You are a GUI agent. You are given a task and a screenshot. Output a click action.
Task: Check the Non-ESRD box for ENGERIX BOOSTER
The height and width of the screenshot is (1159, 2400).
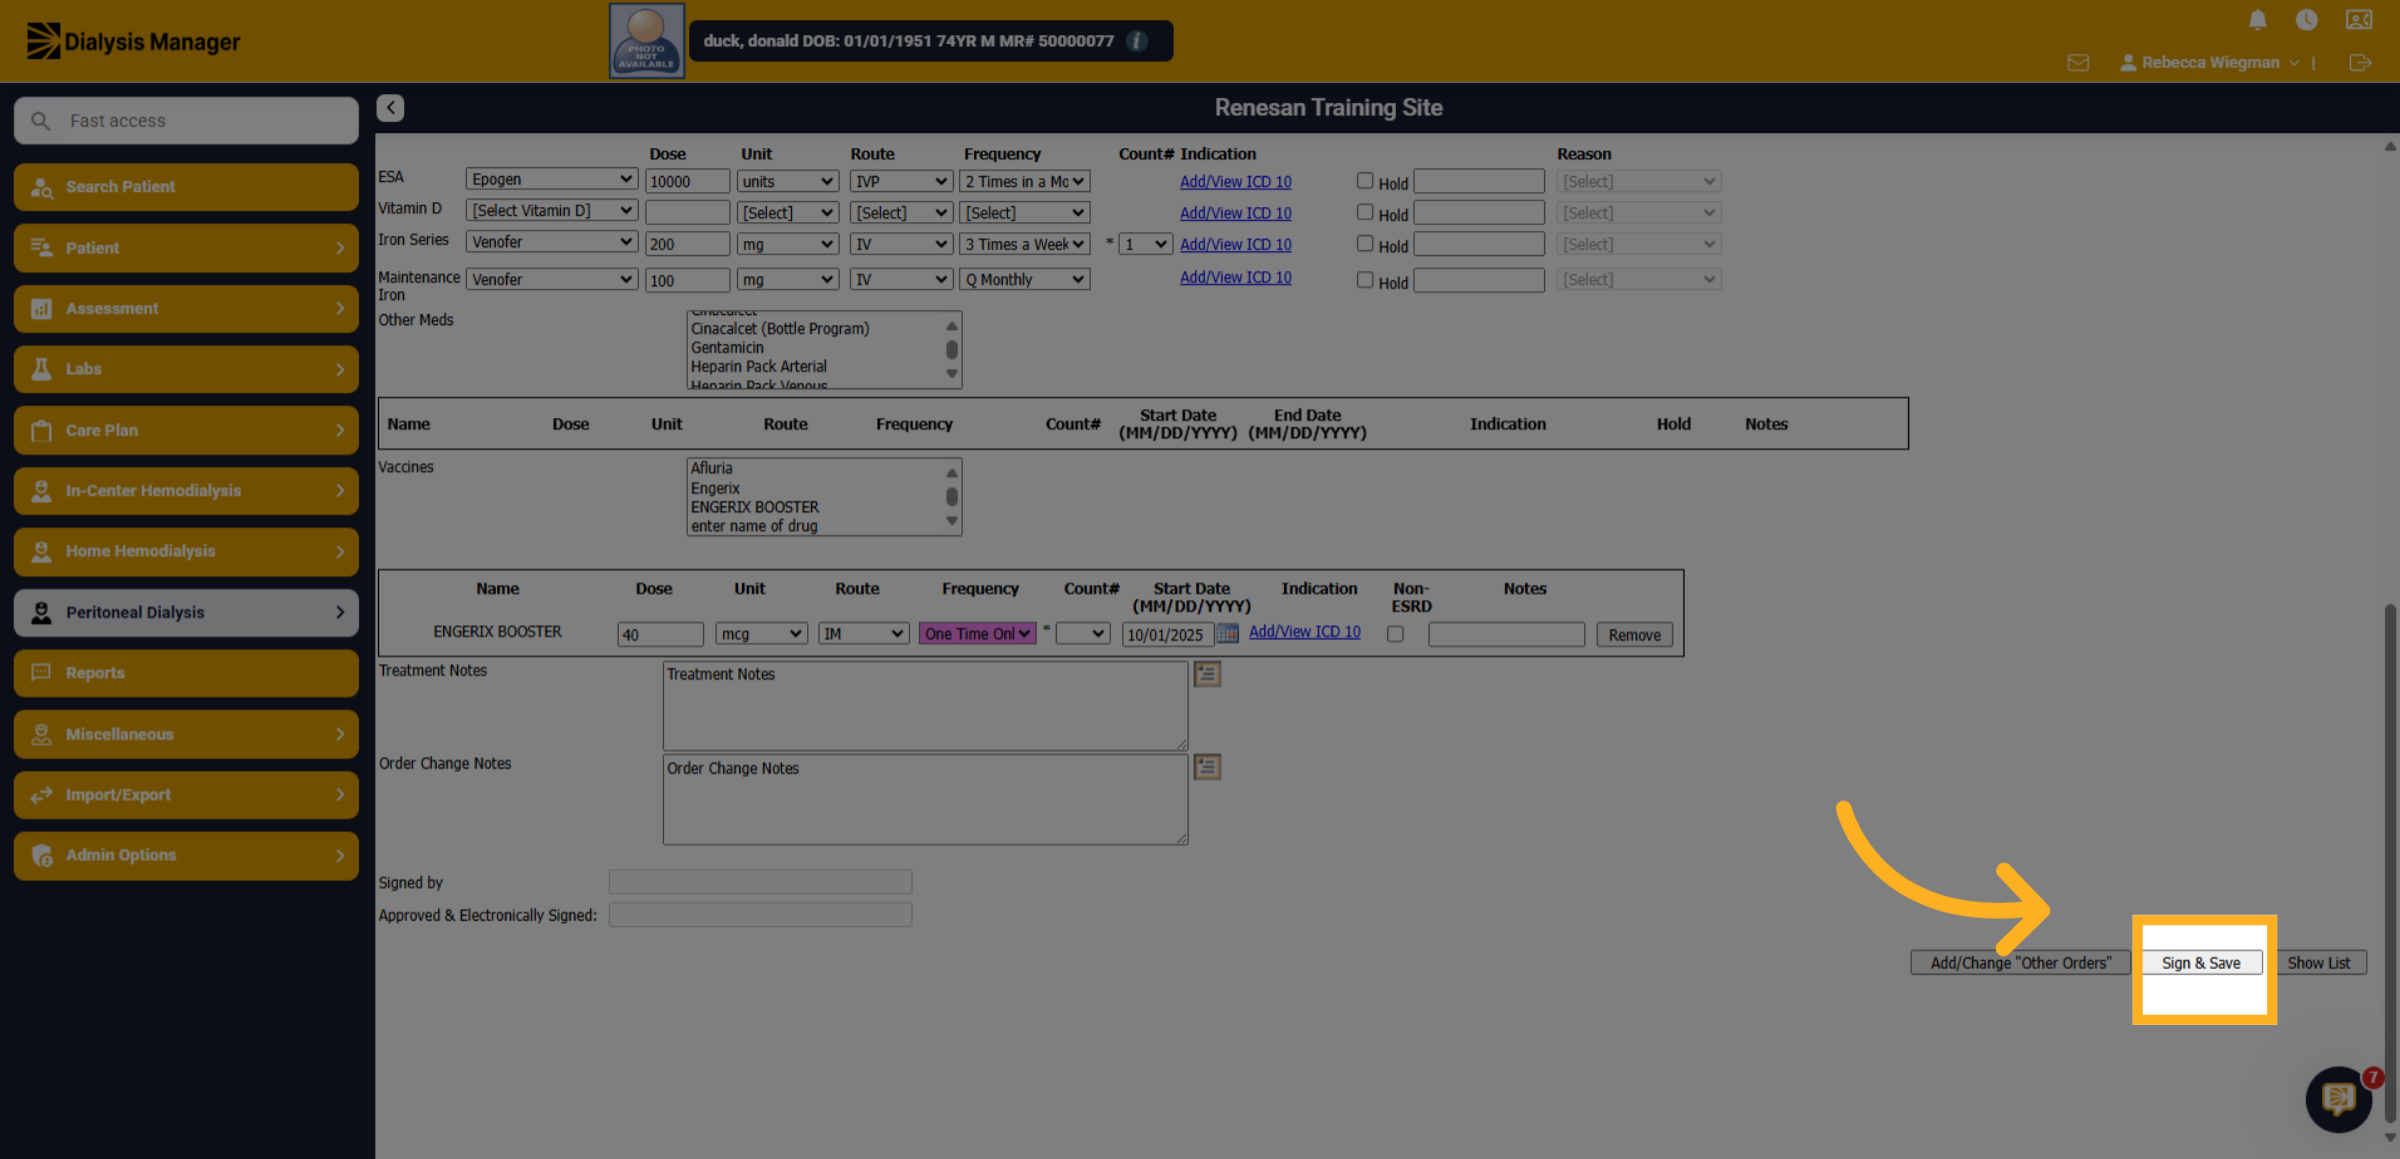pyautogui.click(x=1395, y=634)
